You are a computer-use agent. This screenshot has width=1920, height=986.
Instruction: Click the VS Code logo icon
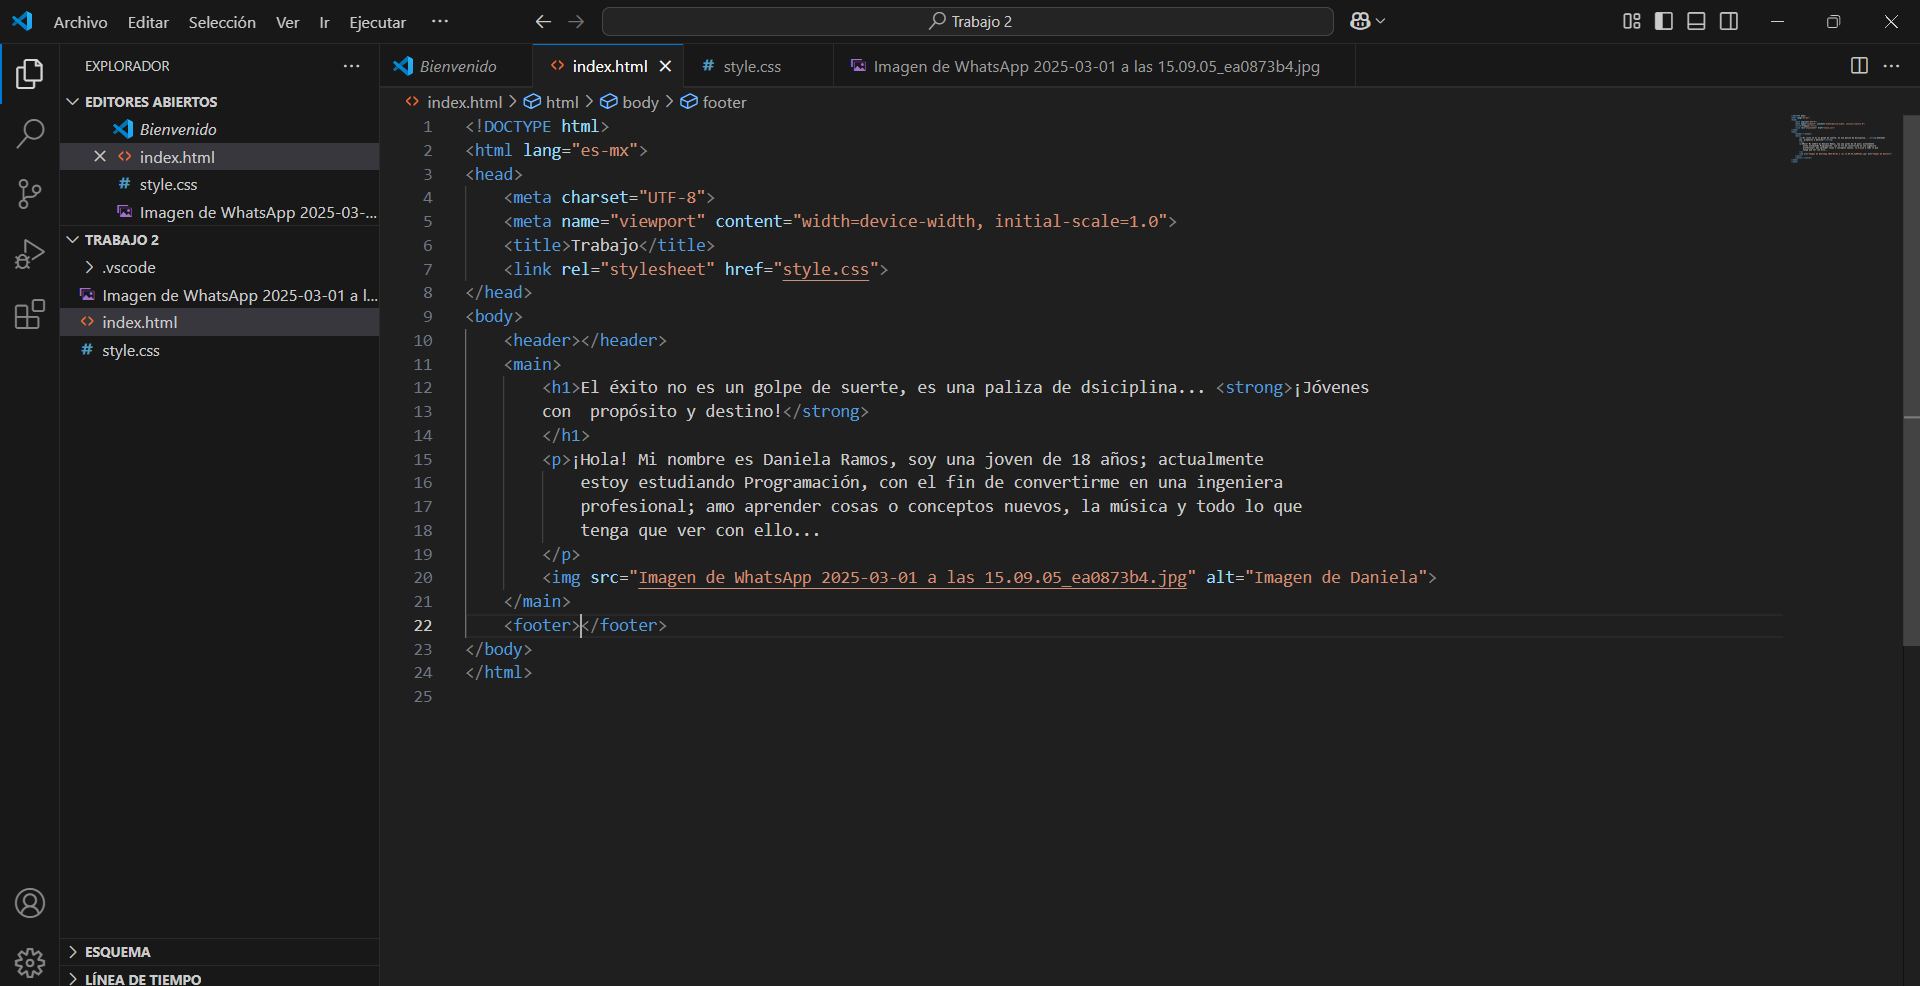(22, 21)
